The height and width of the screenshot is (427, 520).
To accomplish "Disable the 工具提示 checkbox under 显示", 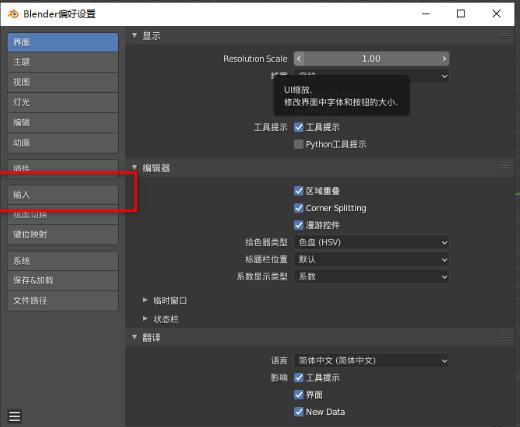I will [x=299, y=127].
